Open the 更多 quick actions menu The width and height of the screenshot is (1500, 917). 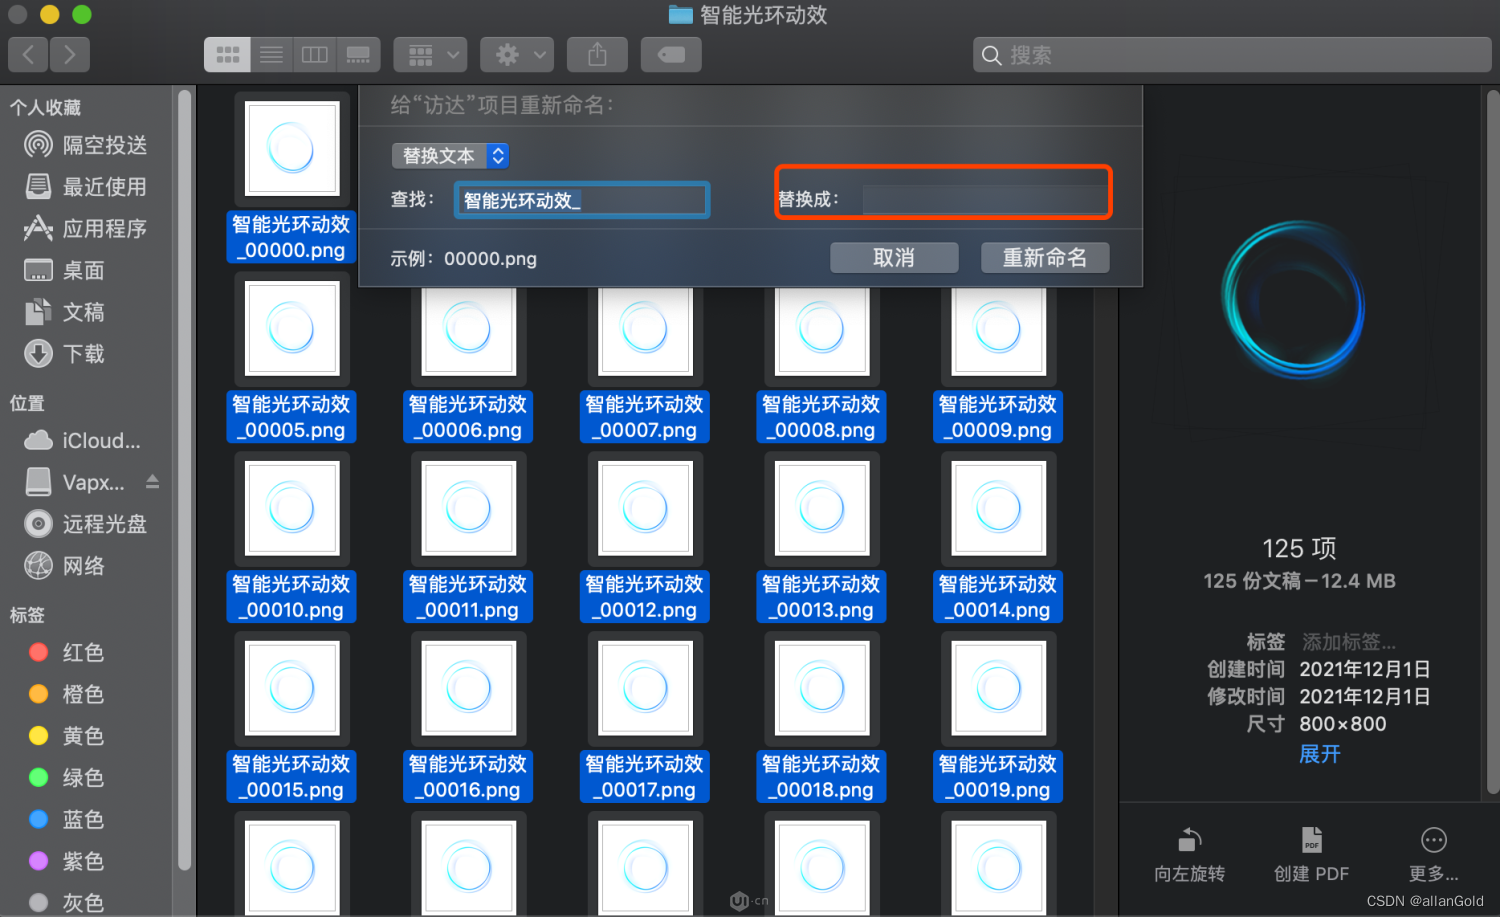click(x=1433, y=850)
